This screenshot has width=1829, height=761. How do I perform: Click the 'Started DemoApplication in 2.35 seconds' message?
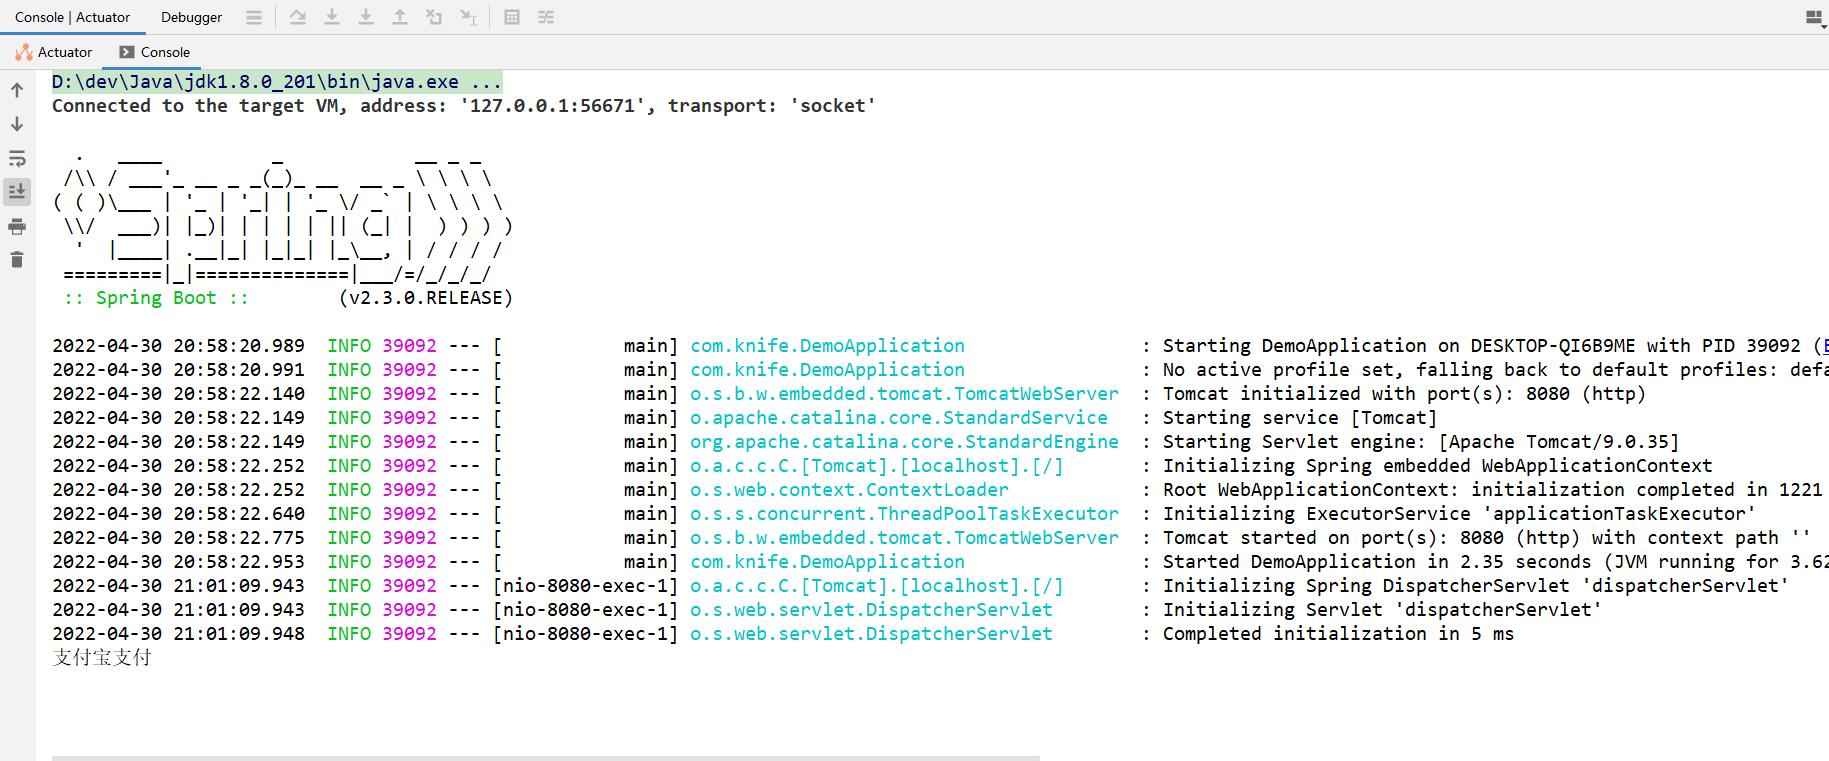coord(1495,562)
